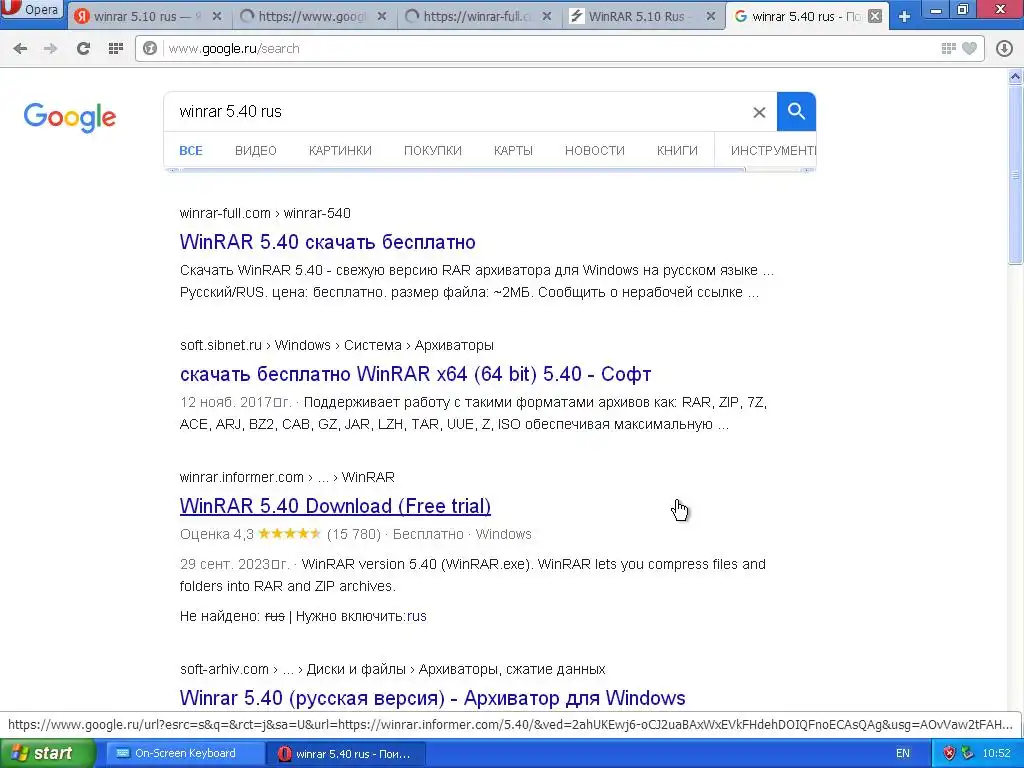Image resolution: width=1024 pixels, height=768 pixels.
Task: Open the ИНСТРУМЕНТЫ search tools
Action: point(773,151)
